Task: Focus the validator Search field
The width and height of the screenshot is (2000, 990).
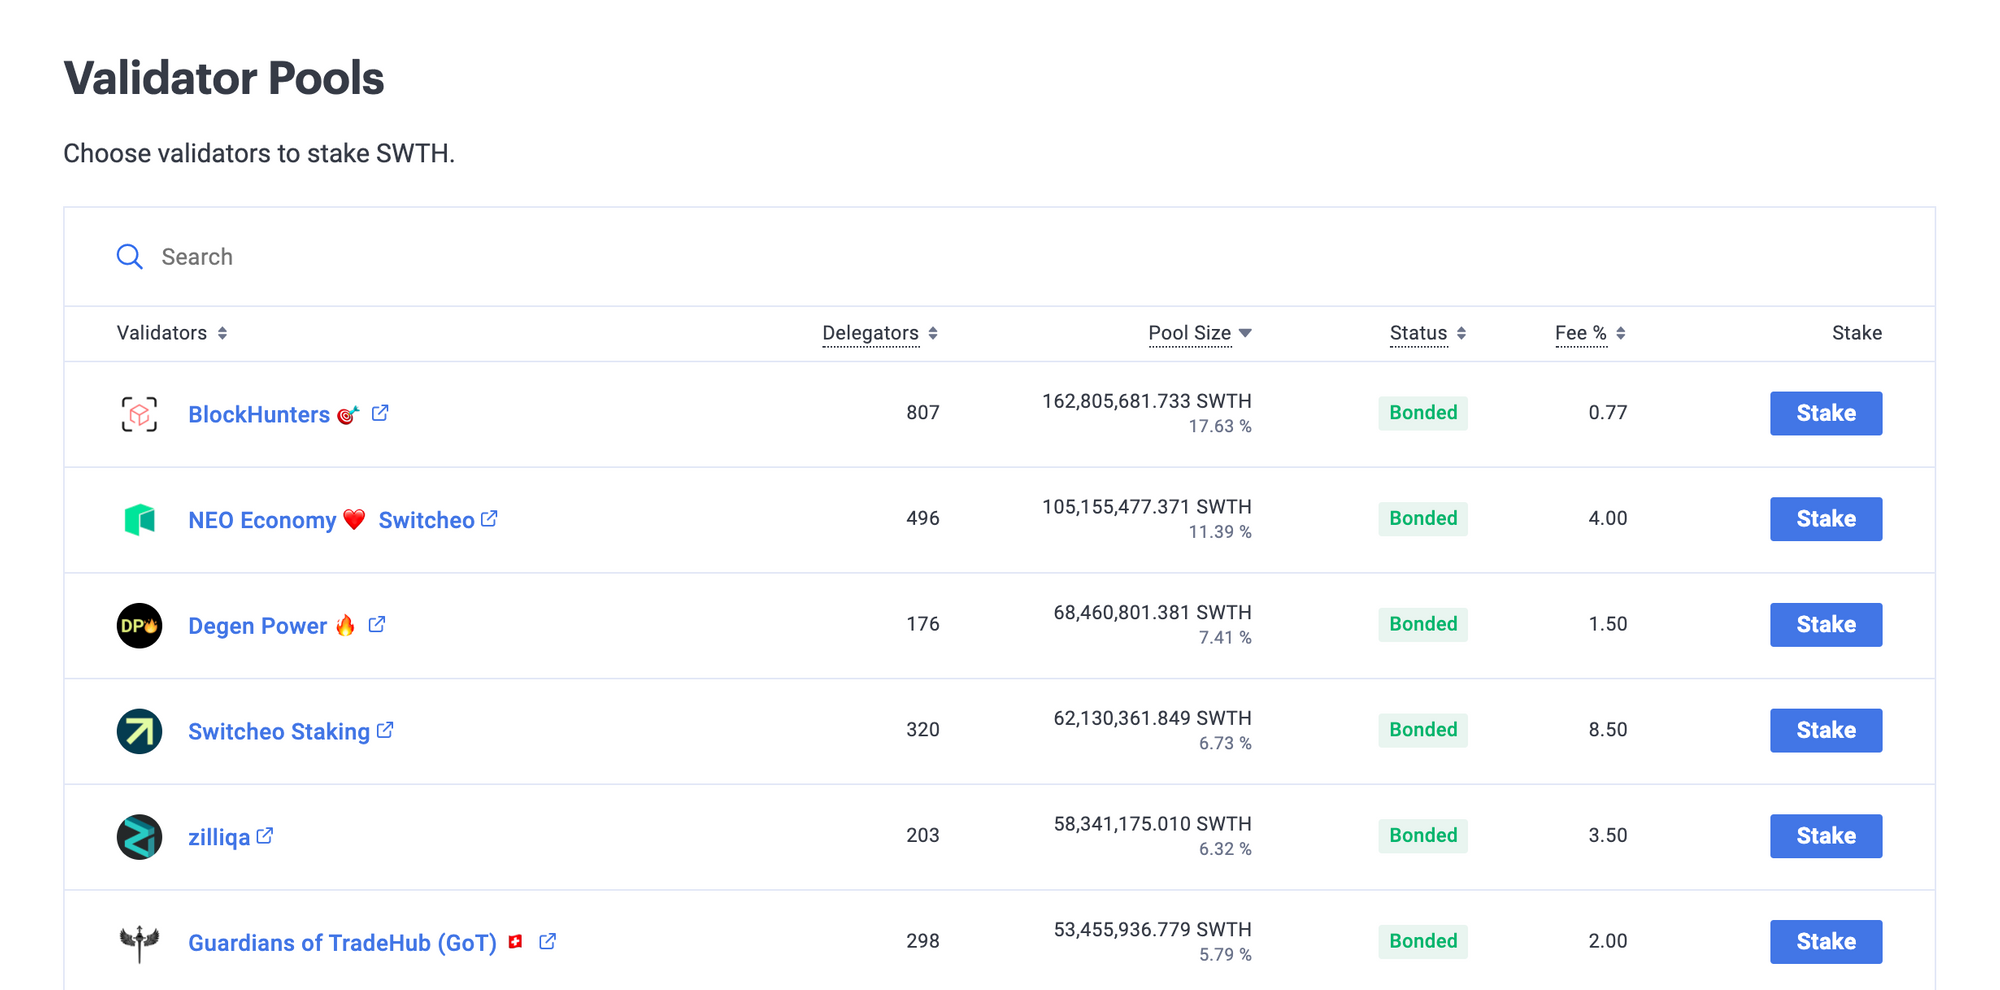Action: coord(1000,257)
